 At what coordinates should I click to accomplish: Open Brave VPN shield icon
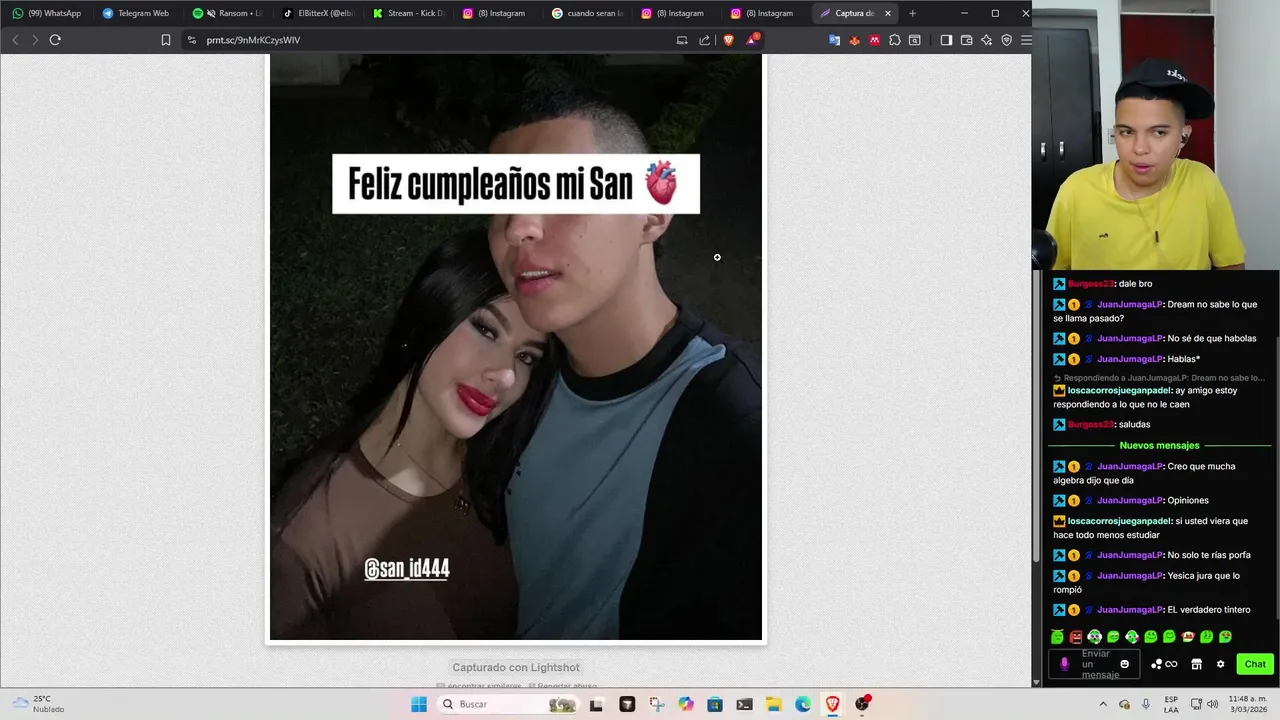tap(1006, 40)
